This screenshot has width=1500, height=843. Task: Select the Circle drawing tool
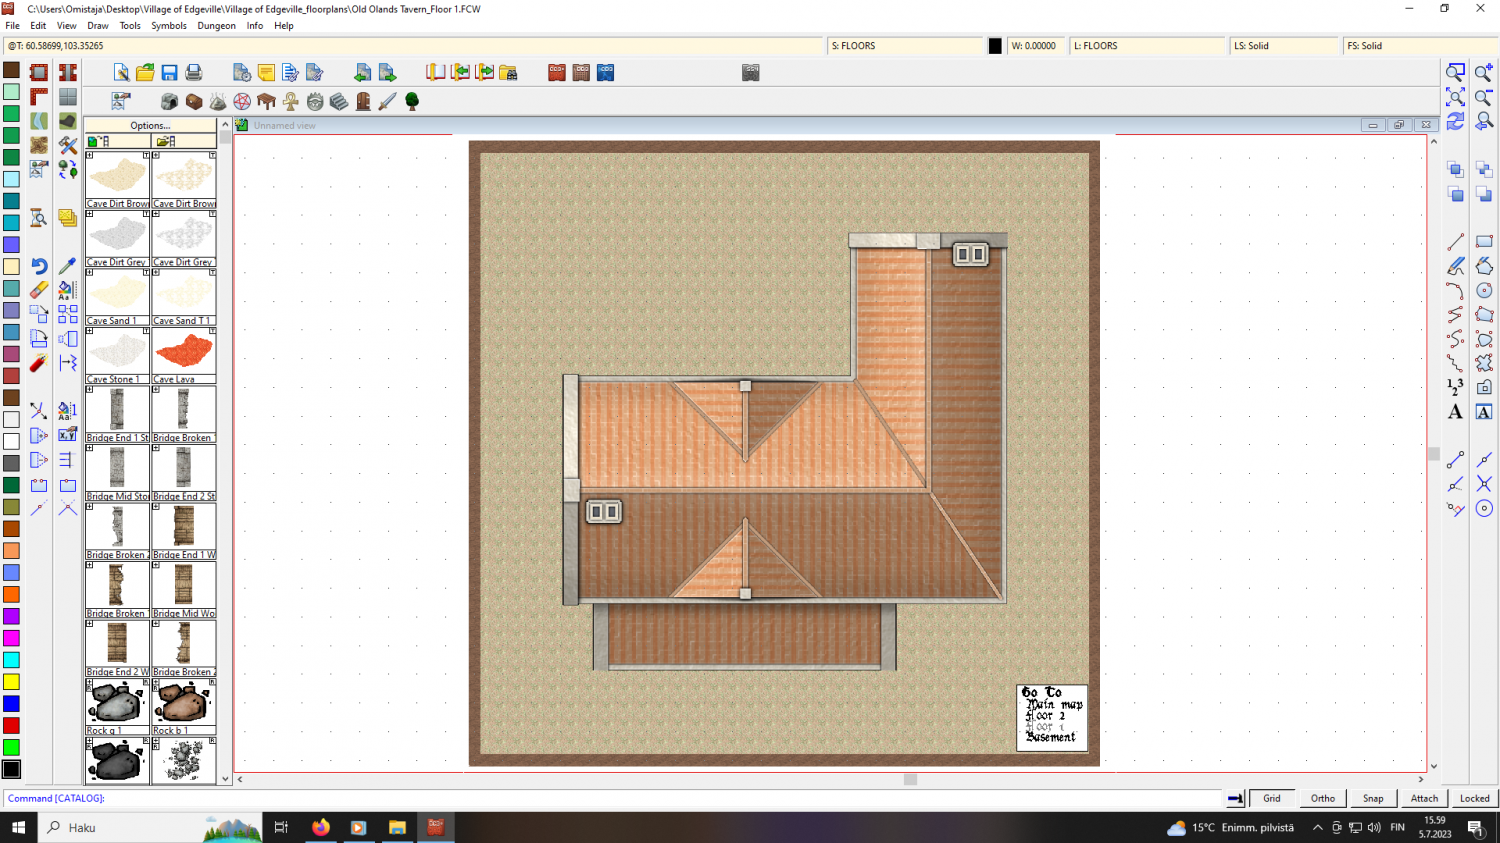pyautogui.click(x=1484, y=290)
